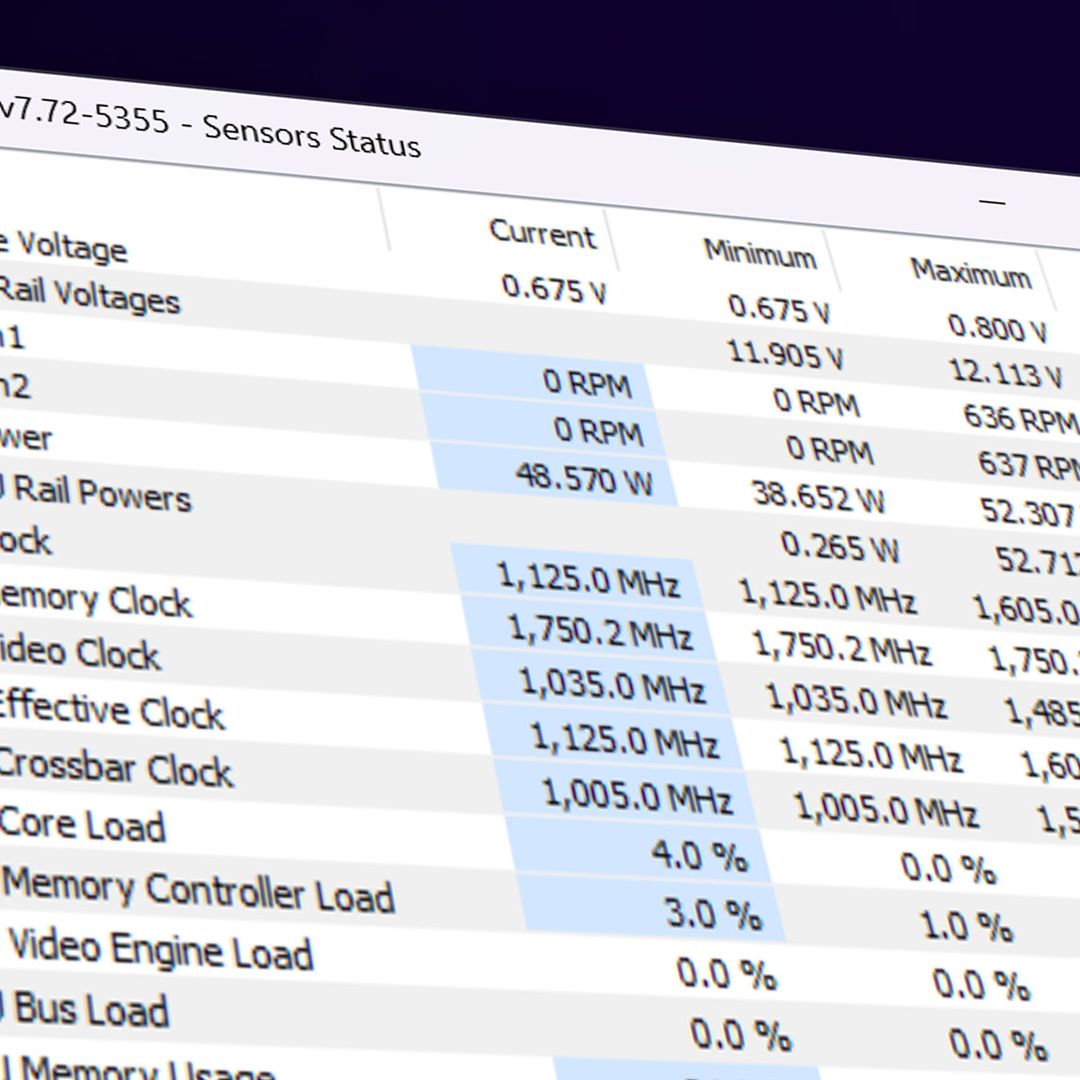1080x1080 pixels.
Task: Click the Current column header
Action: [x=542, y=233]
